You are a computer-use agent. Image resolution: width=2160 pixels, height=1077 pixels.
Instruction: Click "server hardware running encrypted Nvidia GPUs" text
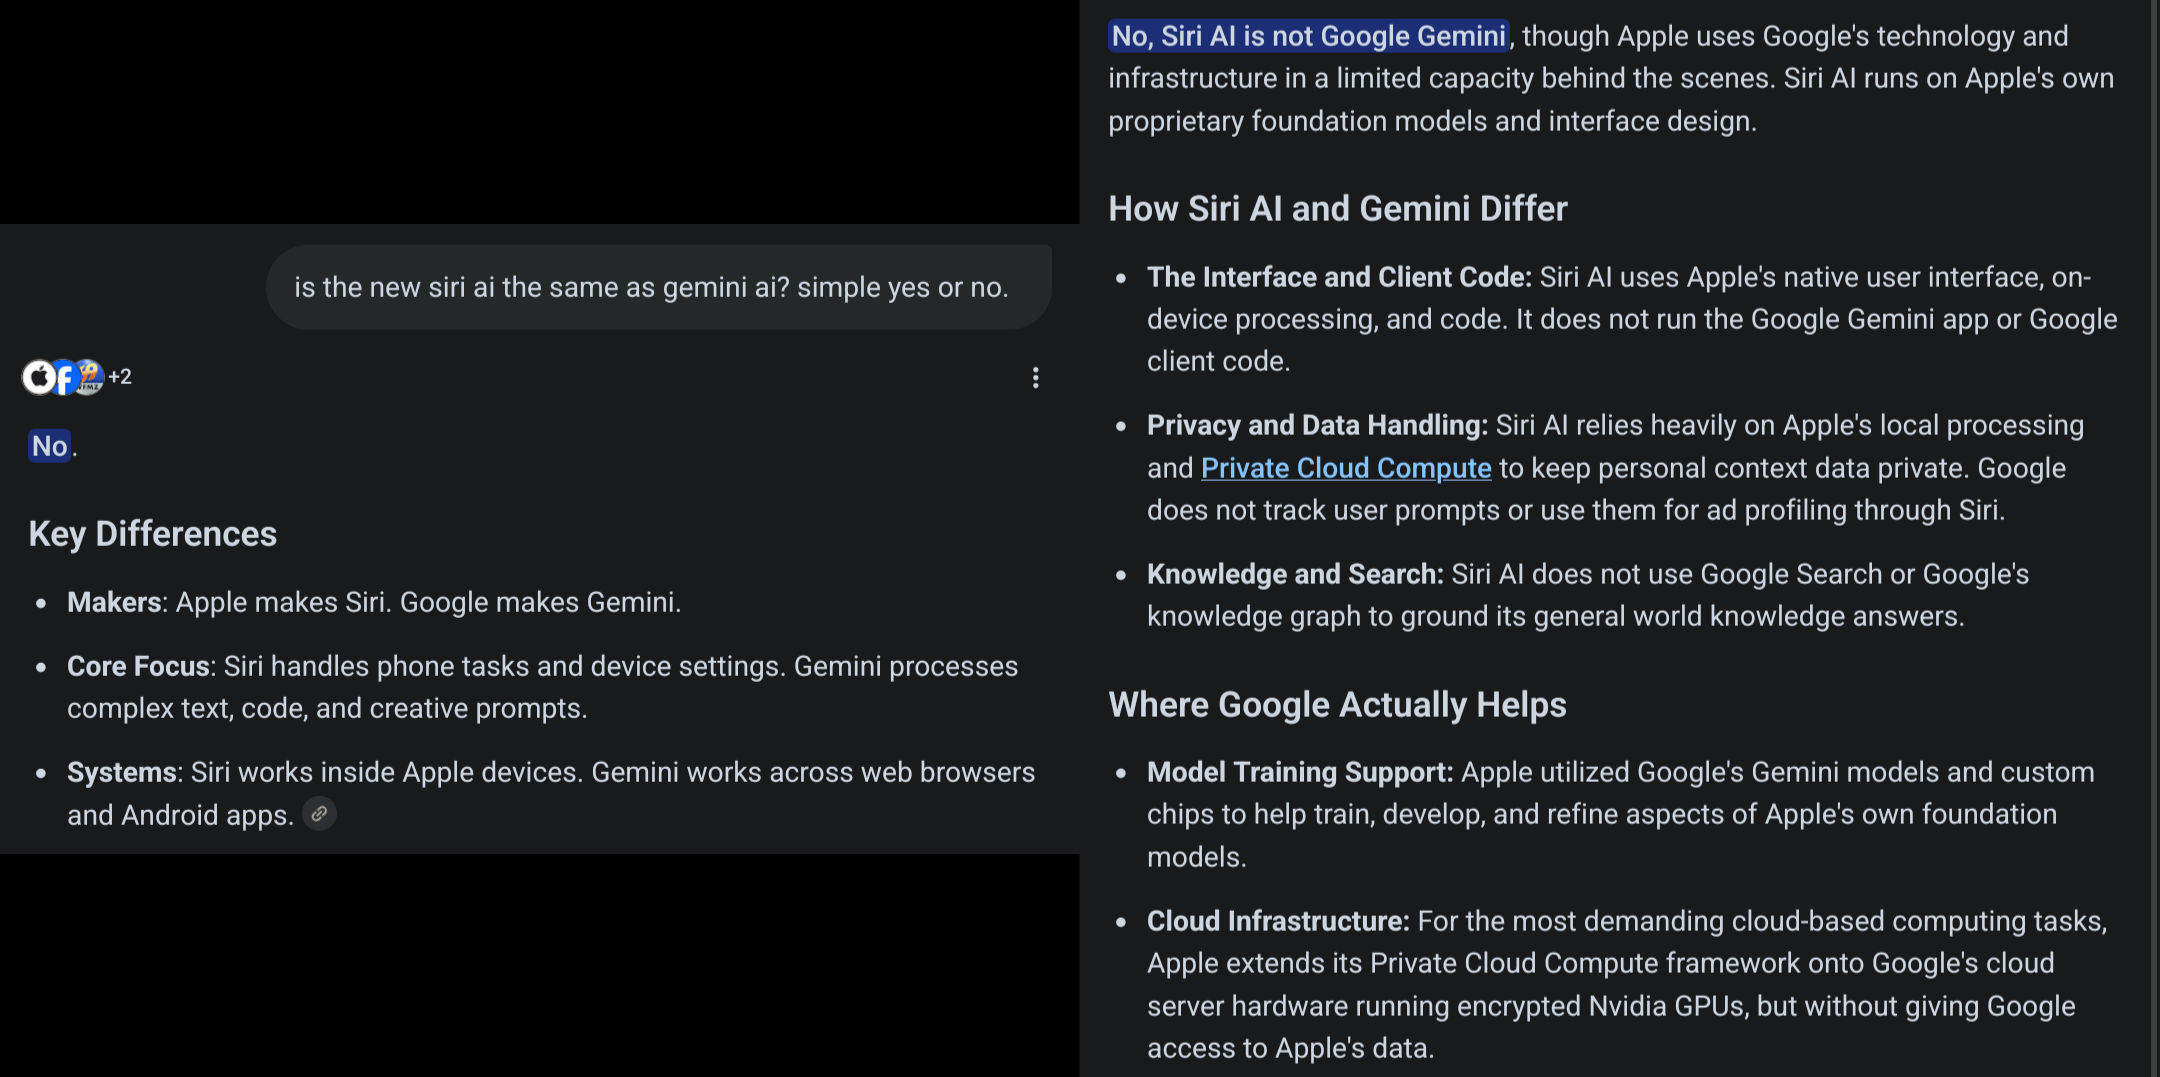click(x=1447, y=1006)
